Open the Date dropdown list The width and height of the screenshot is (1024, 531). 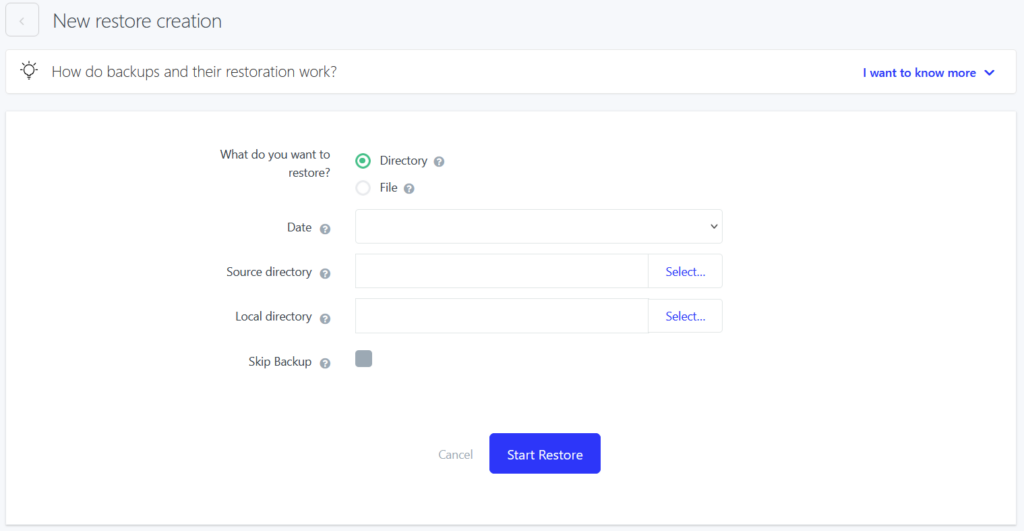point(539,227)
